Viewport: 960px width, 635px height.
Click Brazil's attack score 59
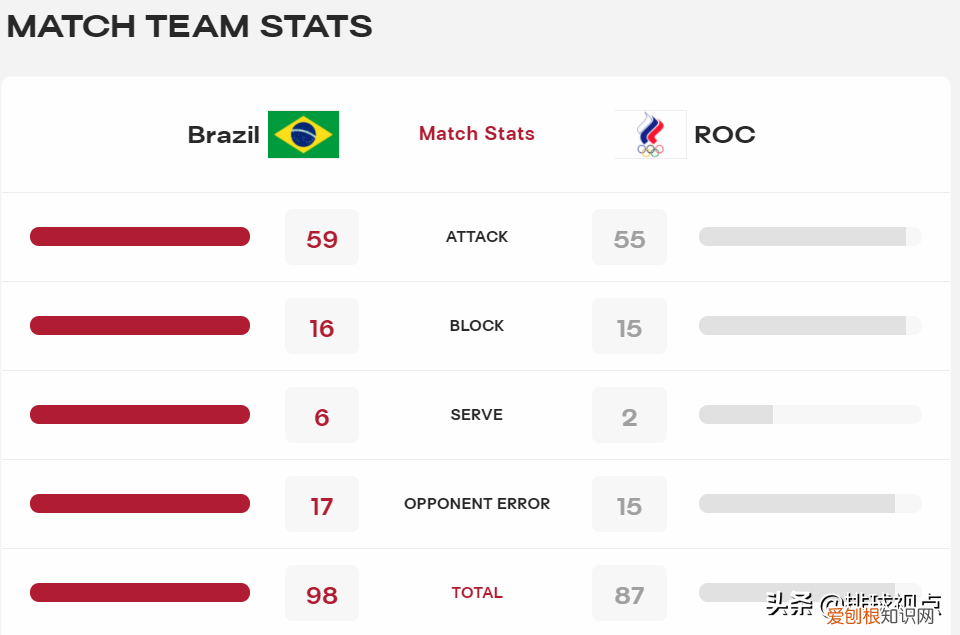[x=322, y=238]
